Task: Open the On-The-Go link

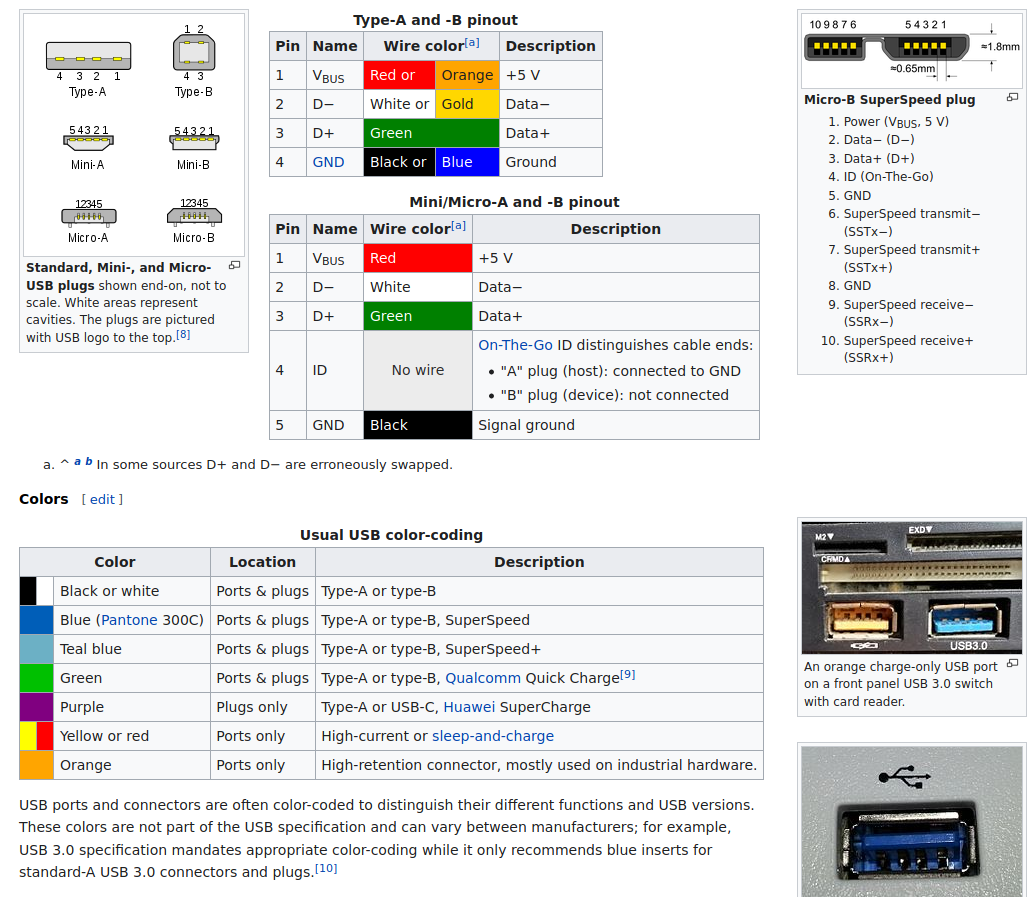Action: pyautogui.click(x=515, y=345)
